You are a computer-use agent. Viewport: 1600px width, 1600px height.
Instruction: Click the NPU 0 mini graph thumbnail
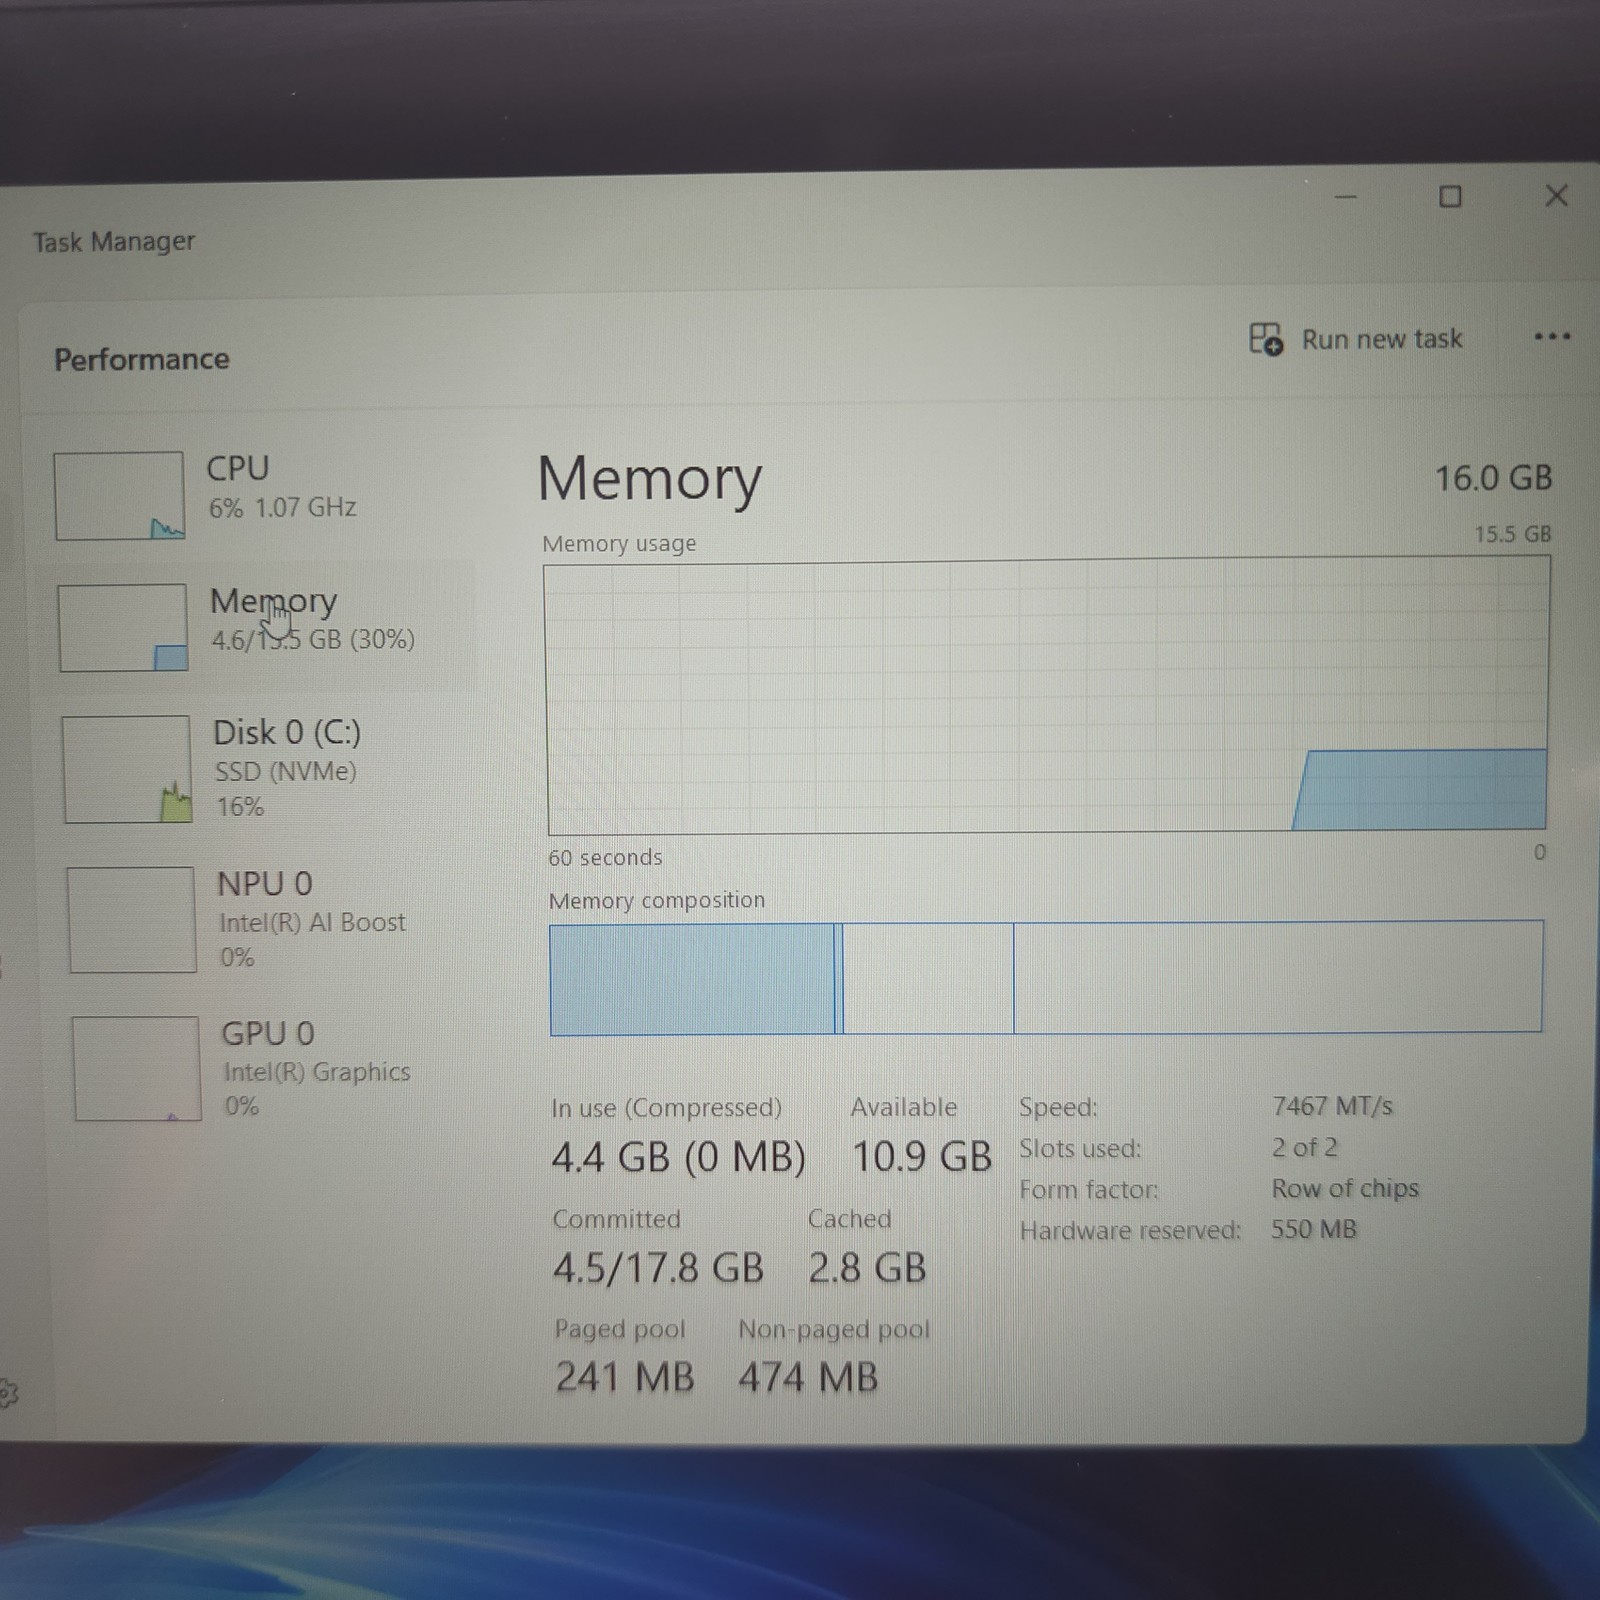click(x=131, y=920)
